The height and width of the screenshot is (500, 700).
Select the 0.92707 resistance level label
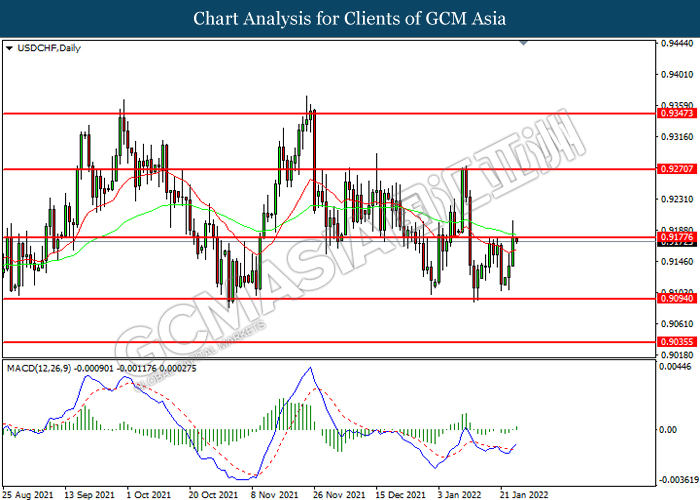[677, 169]
